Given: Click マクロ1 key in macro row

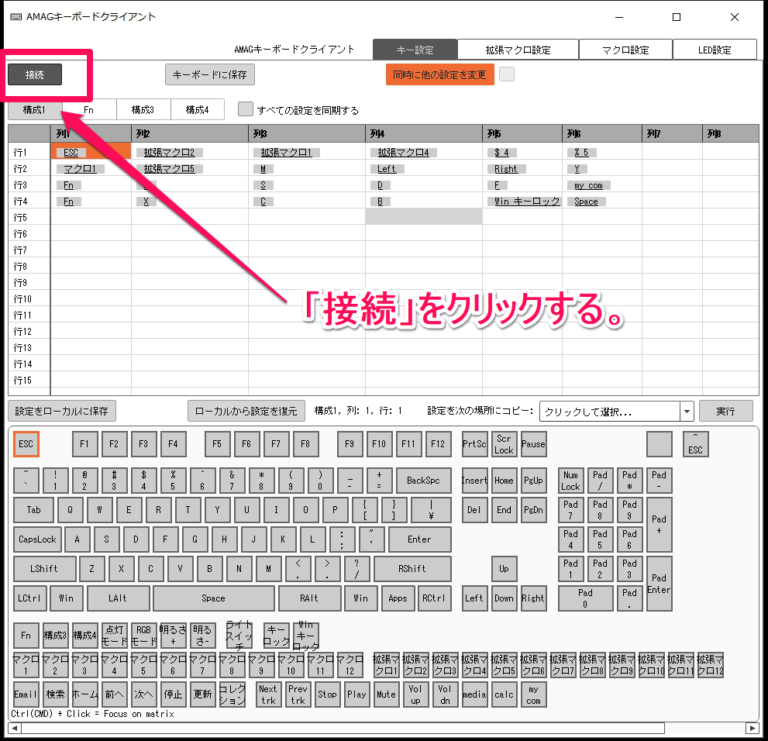Looking at the screenshot, I should point(26,665).
